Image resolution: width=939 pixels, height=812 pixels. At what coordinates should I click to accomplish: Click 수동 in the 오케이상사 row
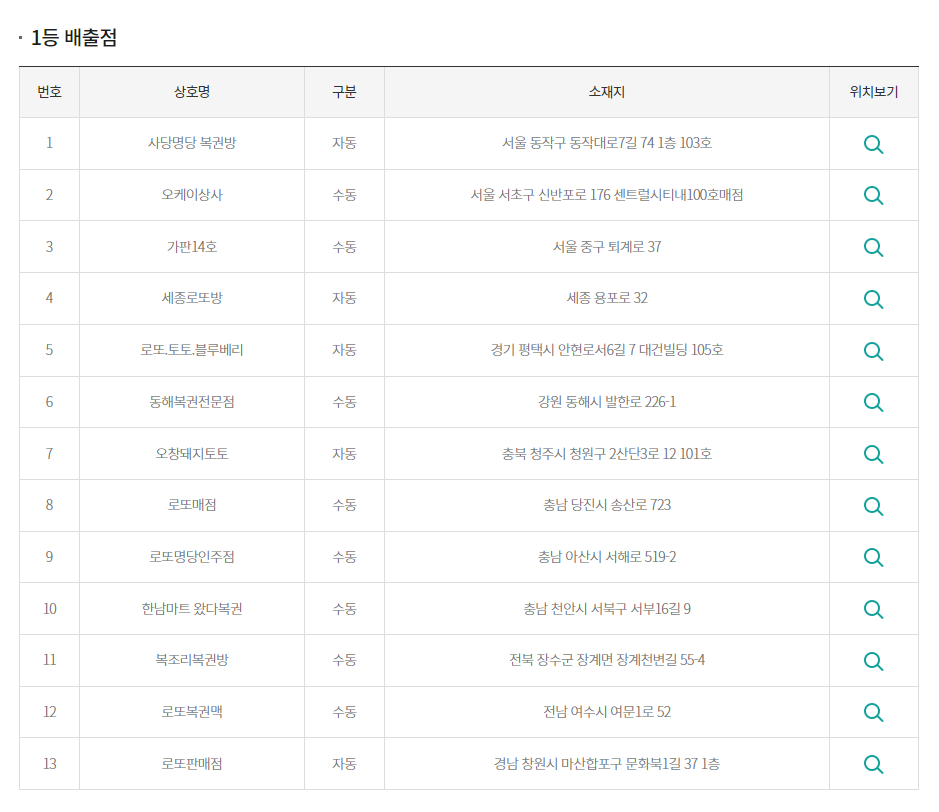click(x=344, y=195)
